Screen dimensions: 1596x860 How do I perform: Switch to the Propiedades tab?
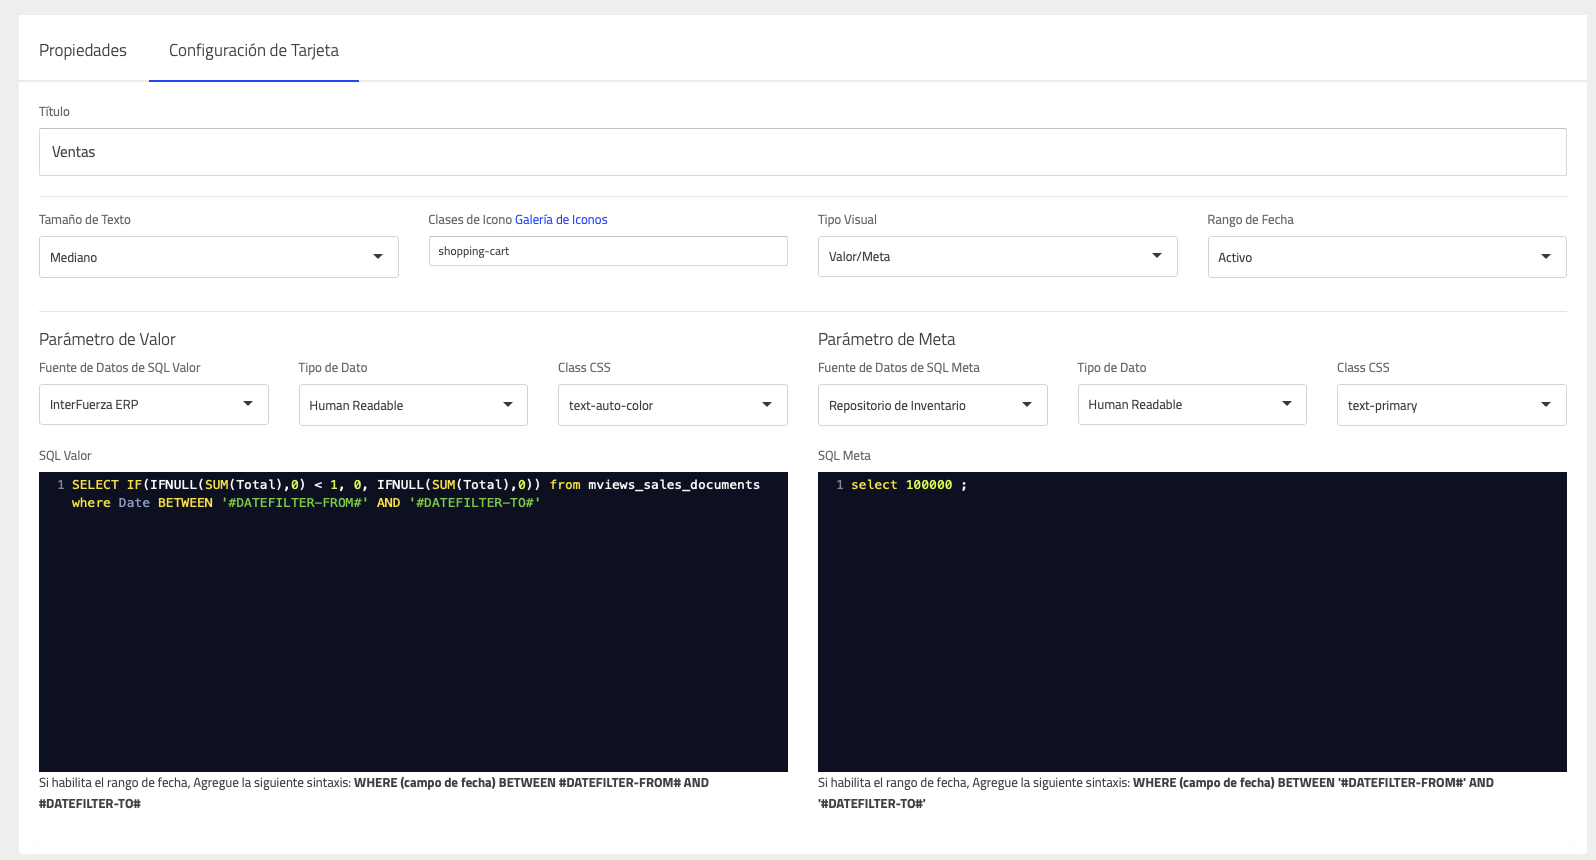(83, 50)
